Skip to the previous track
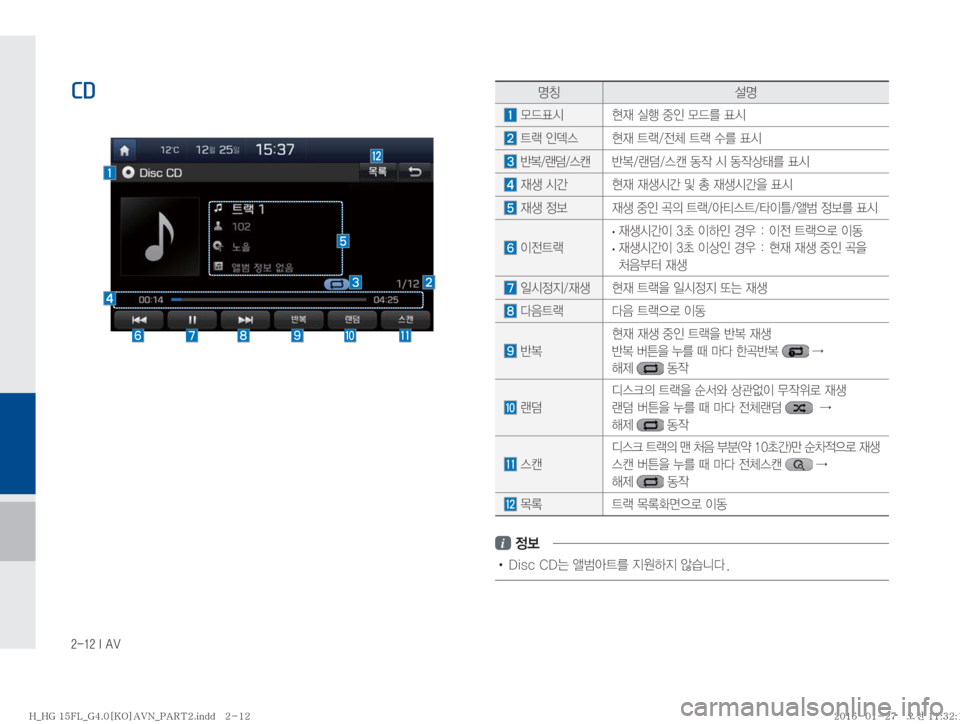The height and width of the screenshot is (724, 960). pos(137,320)
